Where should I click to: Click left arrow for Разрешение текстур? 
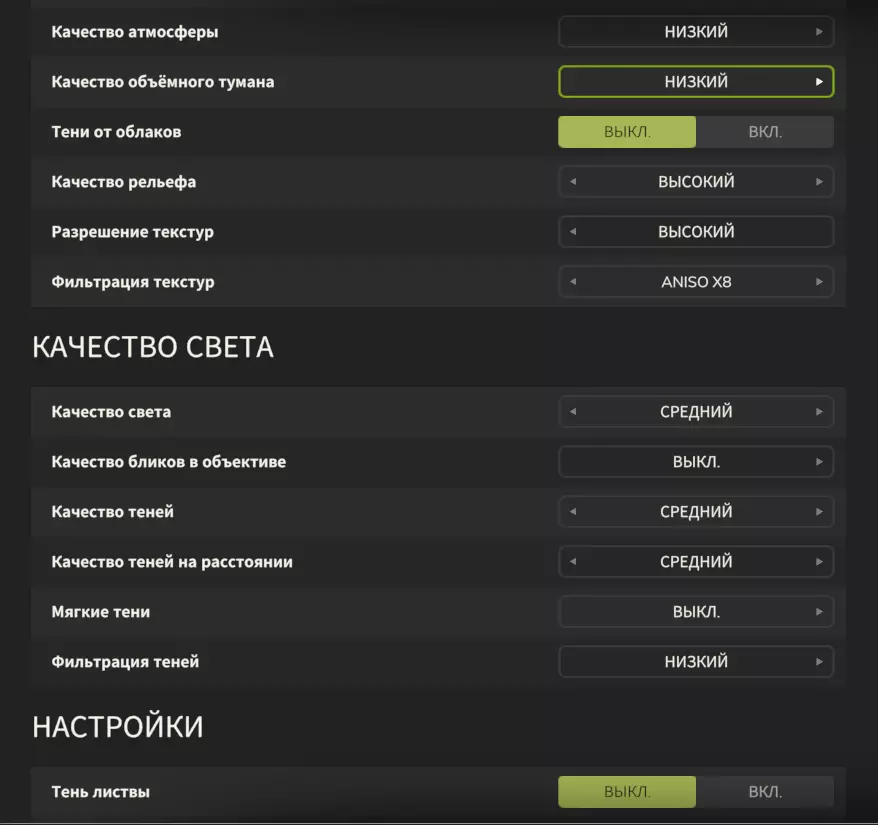pyautogui.click(x=573, y=232)
